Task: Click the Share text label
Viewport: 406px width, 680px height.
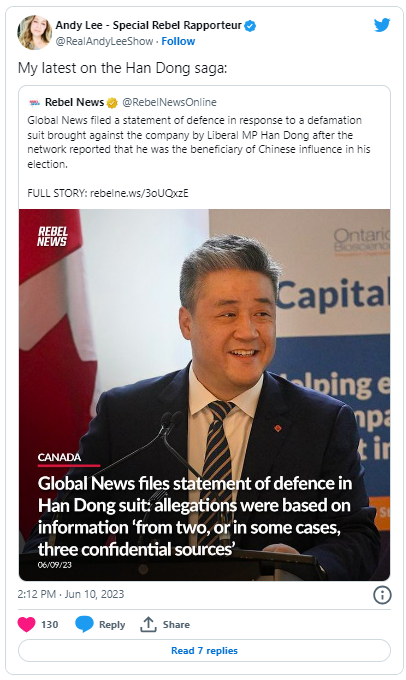Action: [176, 624]
